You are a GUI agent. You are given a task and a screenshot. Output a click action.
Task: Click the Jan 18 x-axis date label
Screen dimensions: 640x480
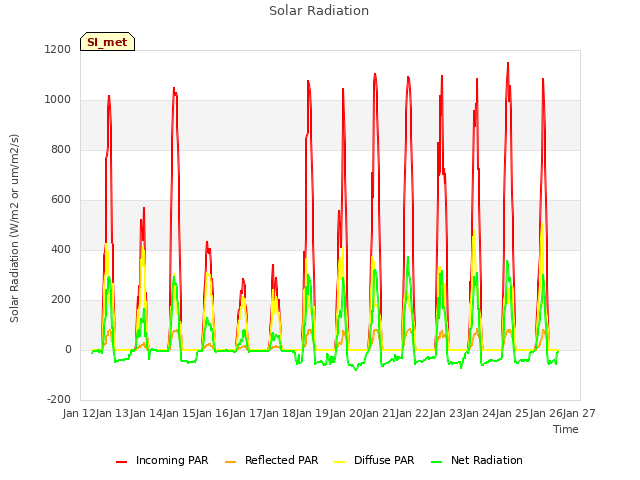[279, 413]
